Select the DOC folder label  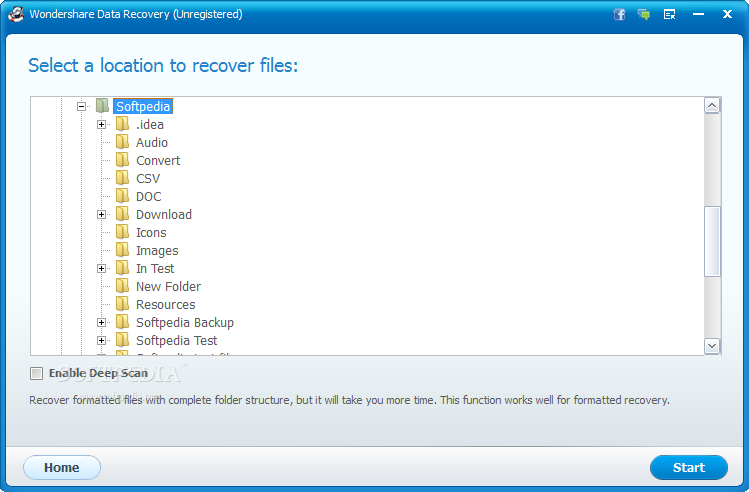(149, 196)
